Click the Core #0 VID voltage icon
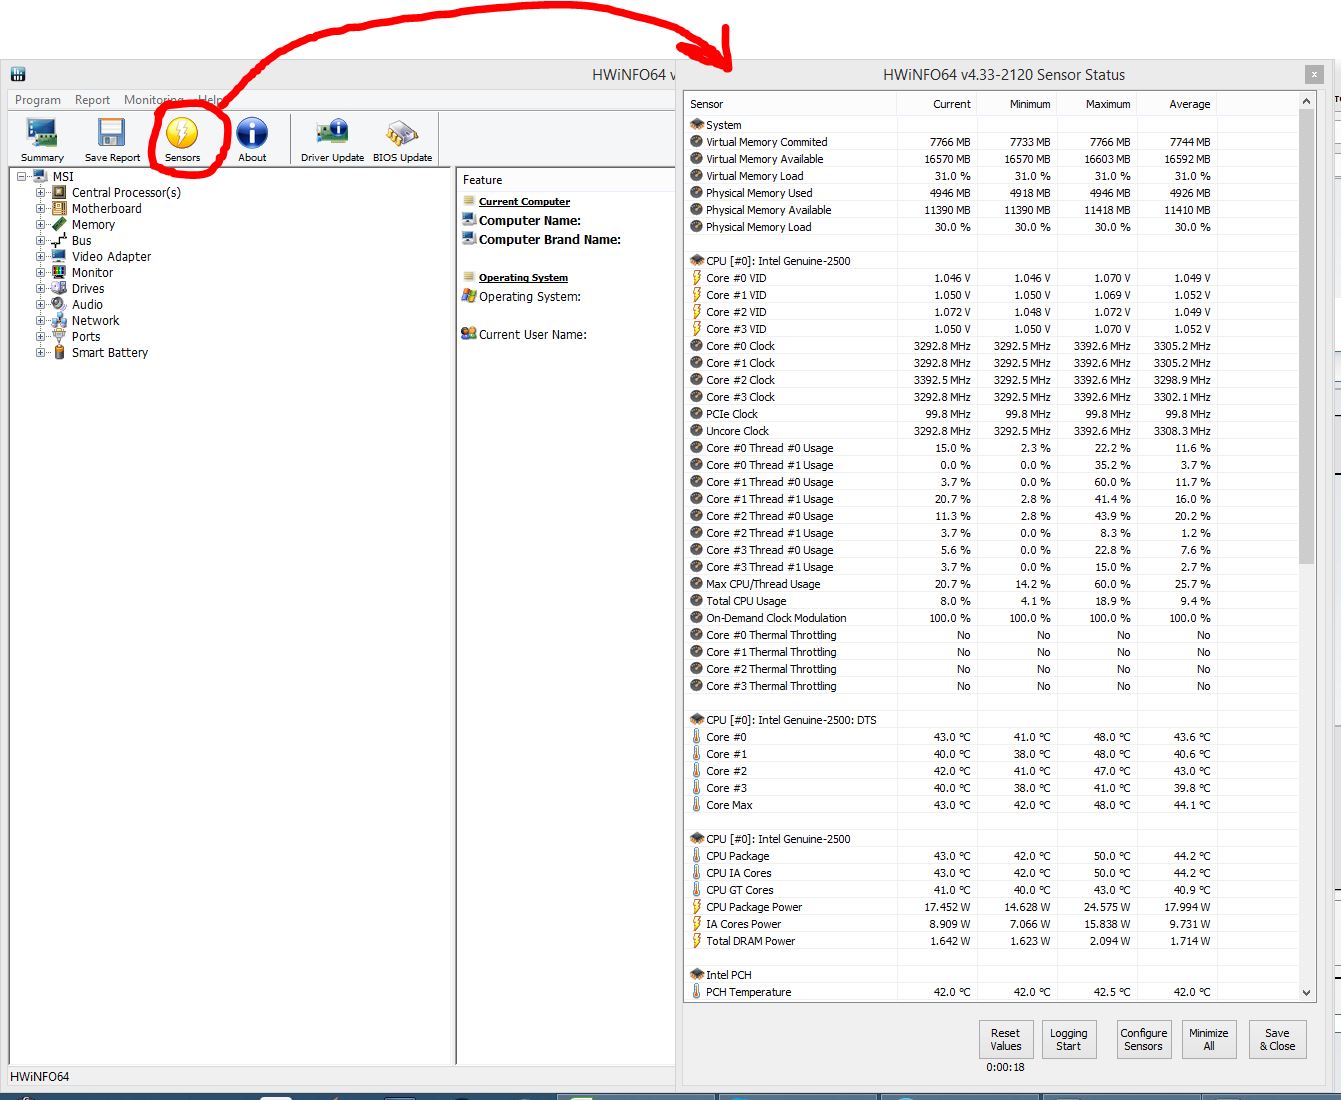 pos(697,278)
